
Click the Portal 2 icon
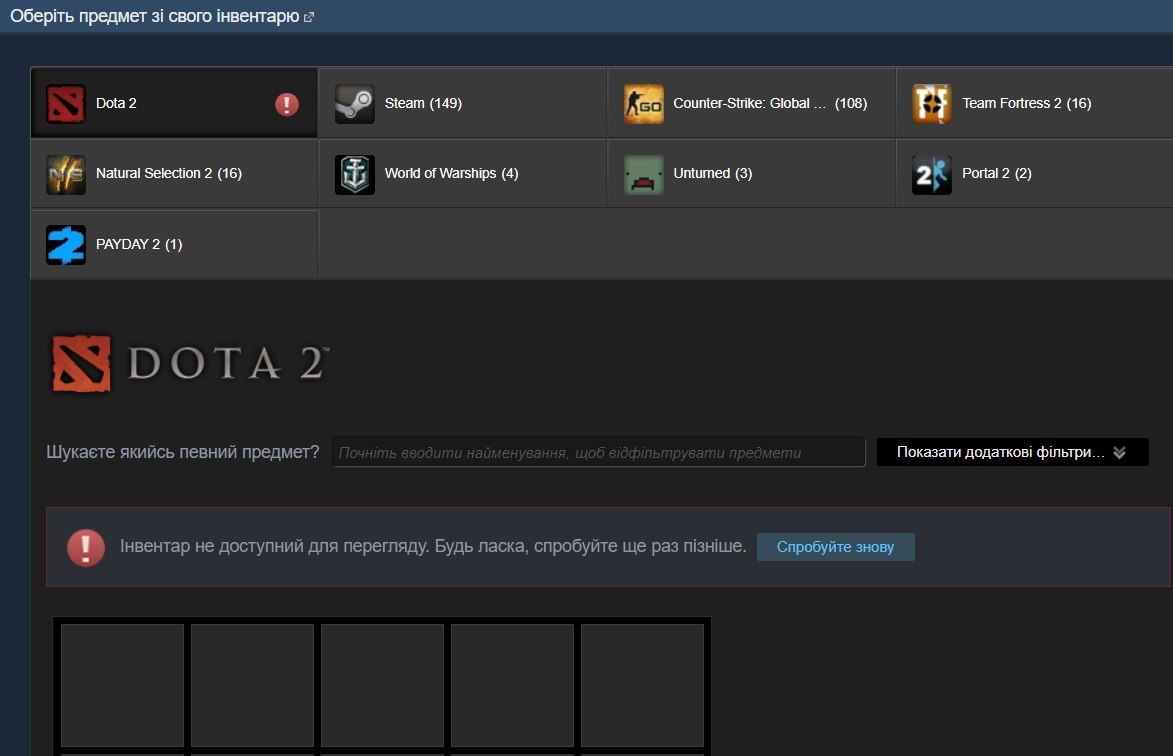click(932, 174)
